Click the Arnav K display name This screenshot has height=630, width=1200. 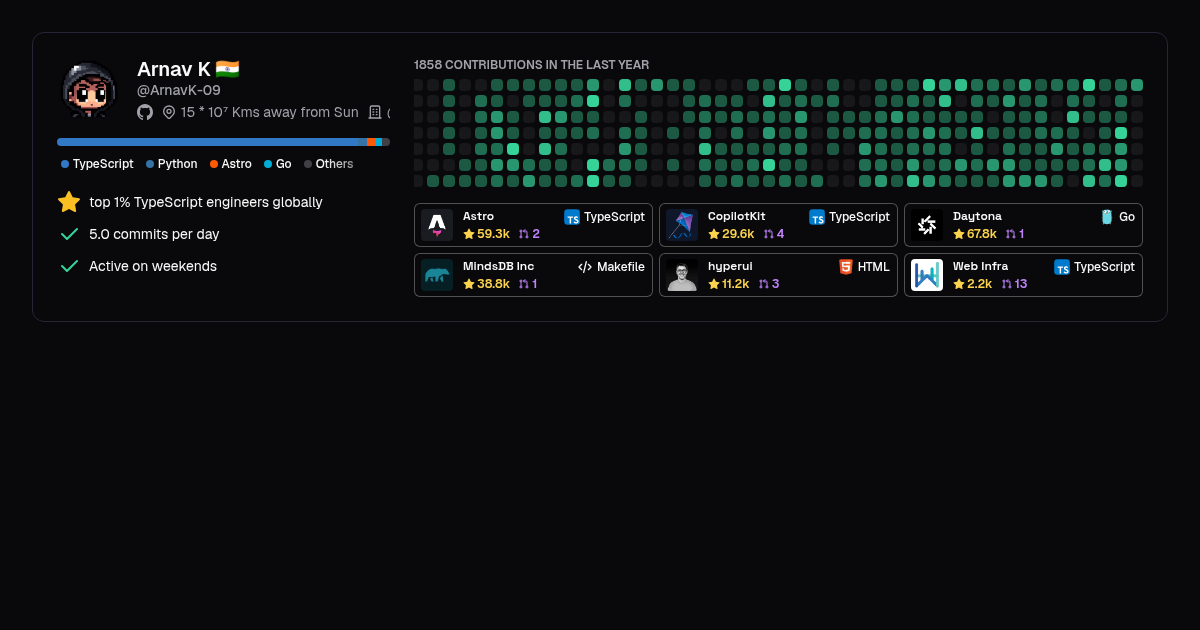point(174,69)
